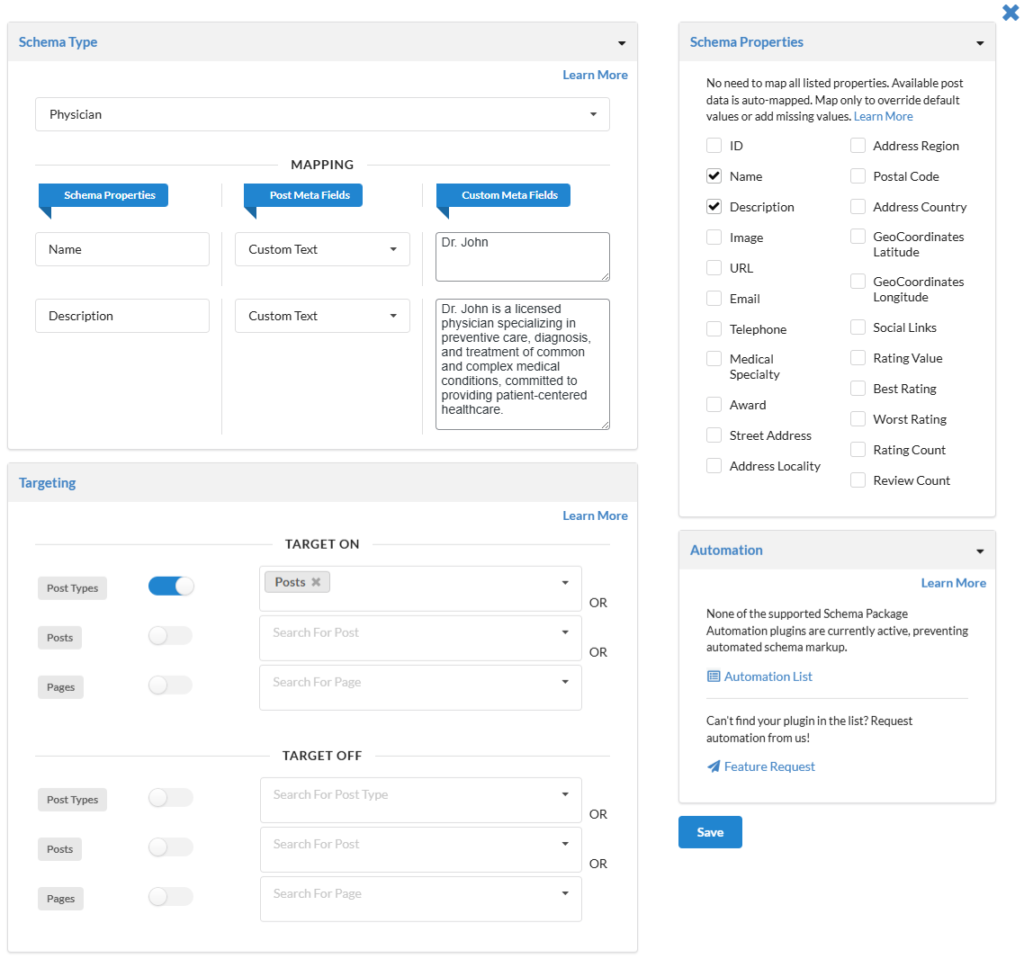The width and height of the screenshot is (1024, 959).
Task: Open Custom Text dropdown for Name row
Action: pos(322,249)
